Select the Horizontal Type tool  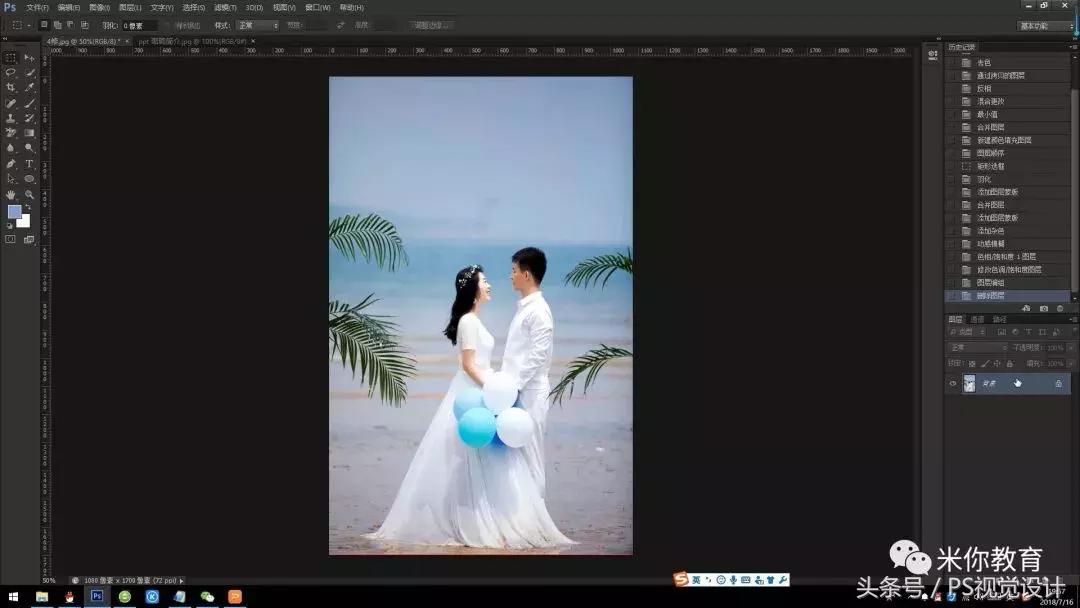(x=27, y=164)
